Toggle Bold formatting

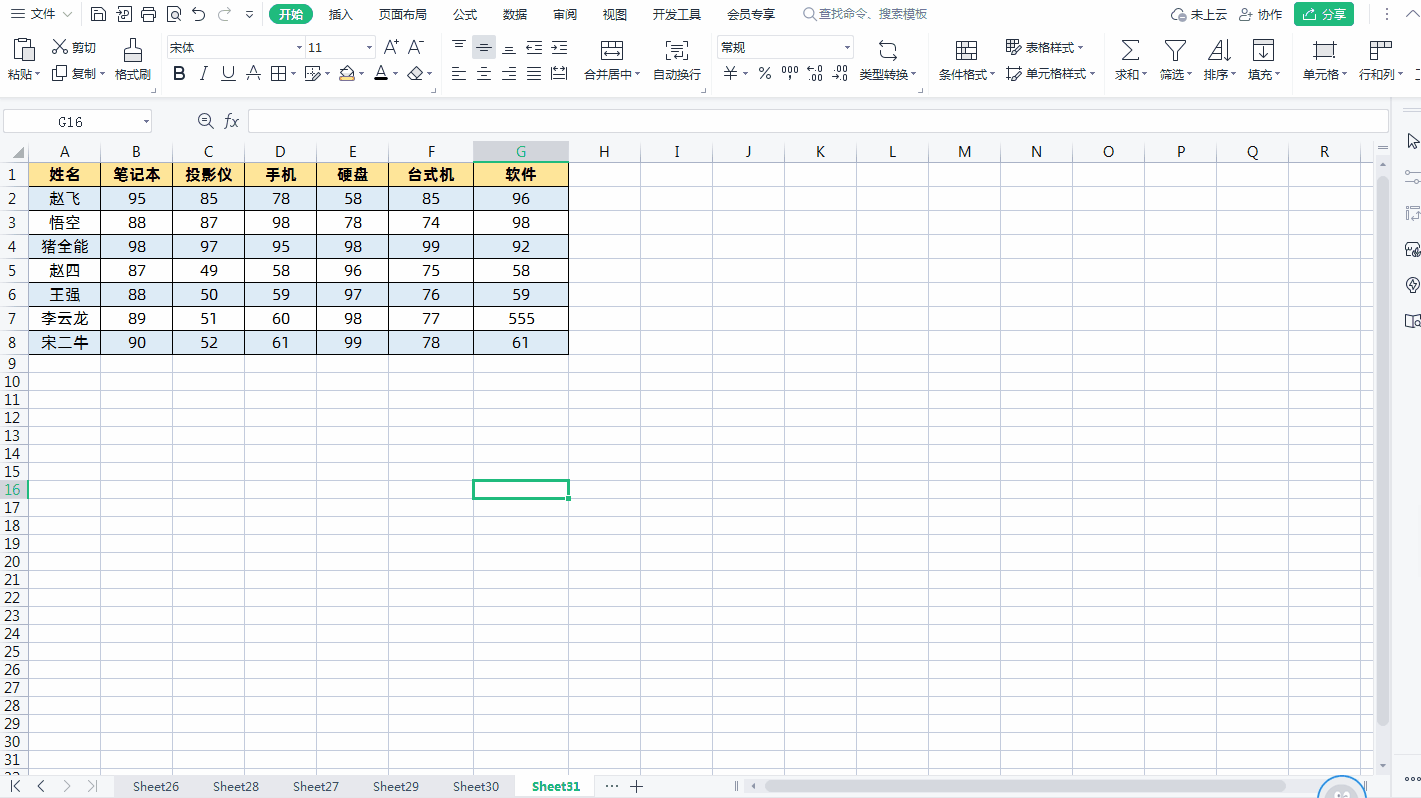179,73
